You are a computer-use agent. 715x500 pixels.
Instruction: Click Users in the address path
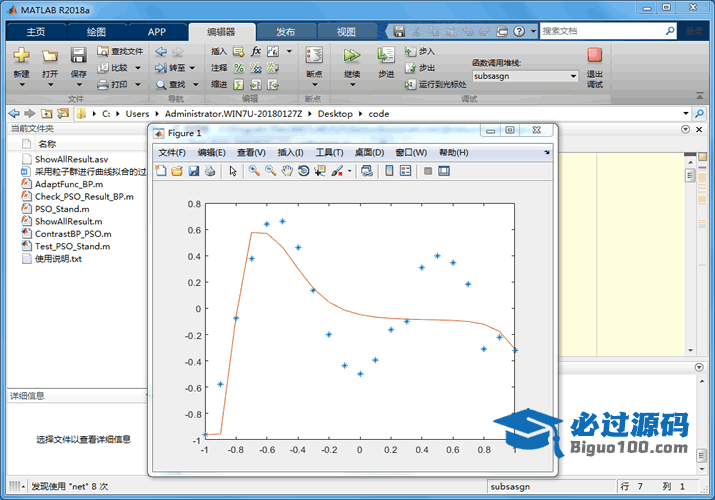pos(137,114)
